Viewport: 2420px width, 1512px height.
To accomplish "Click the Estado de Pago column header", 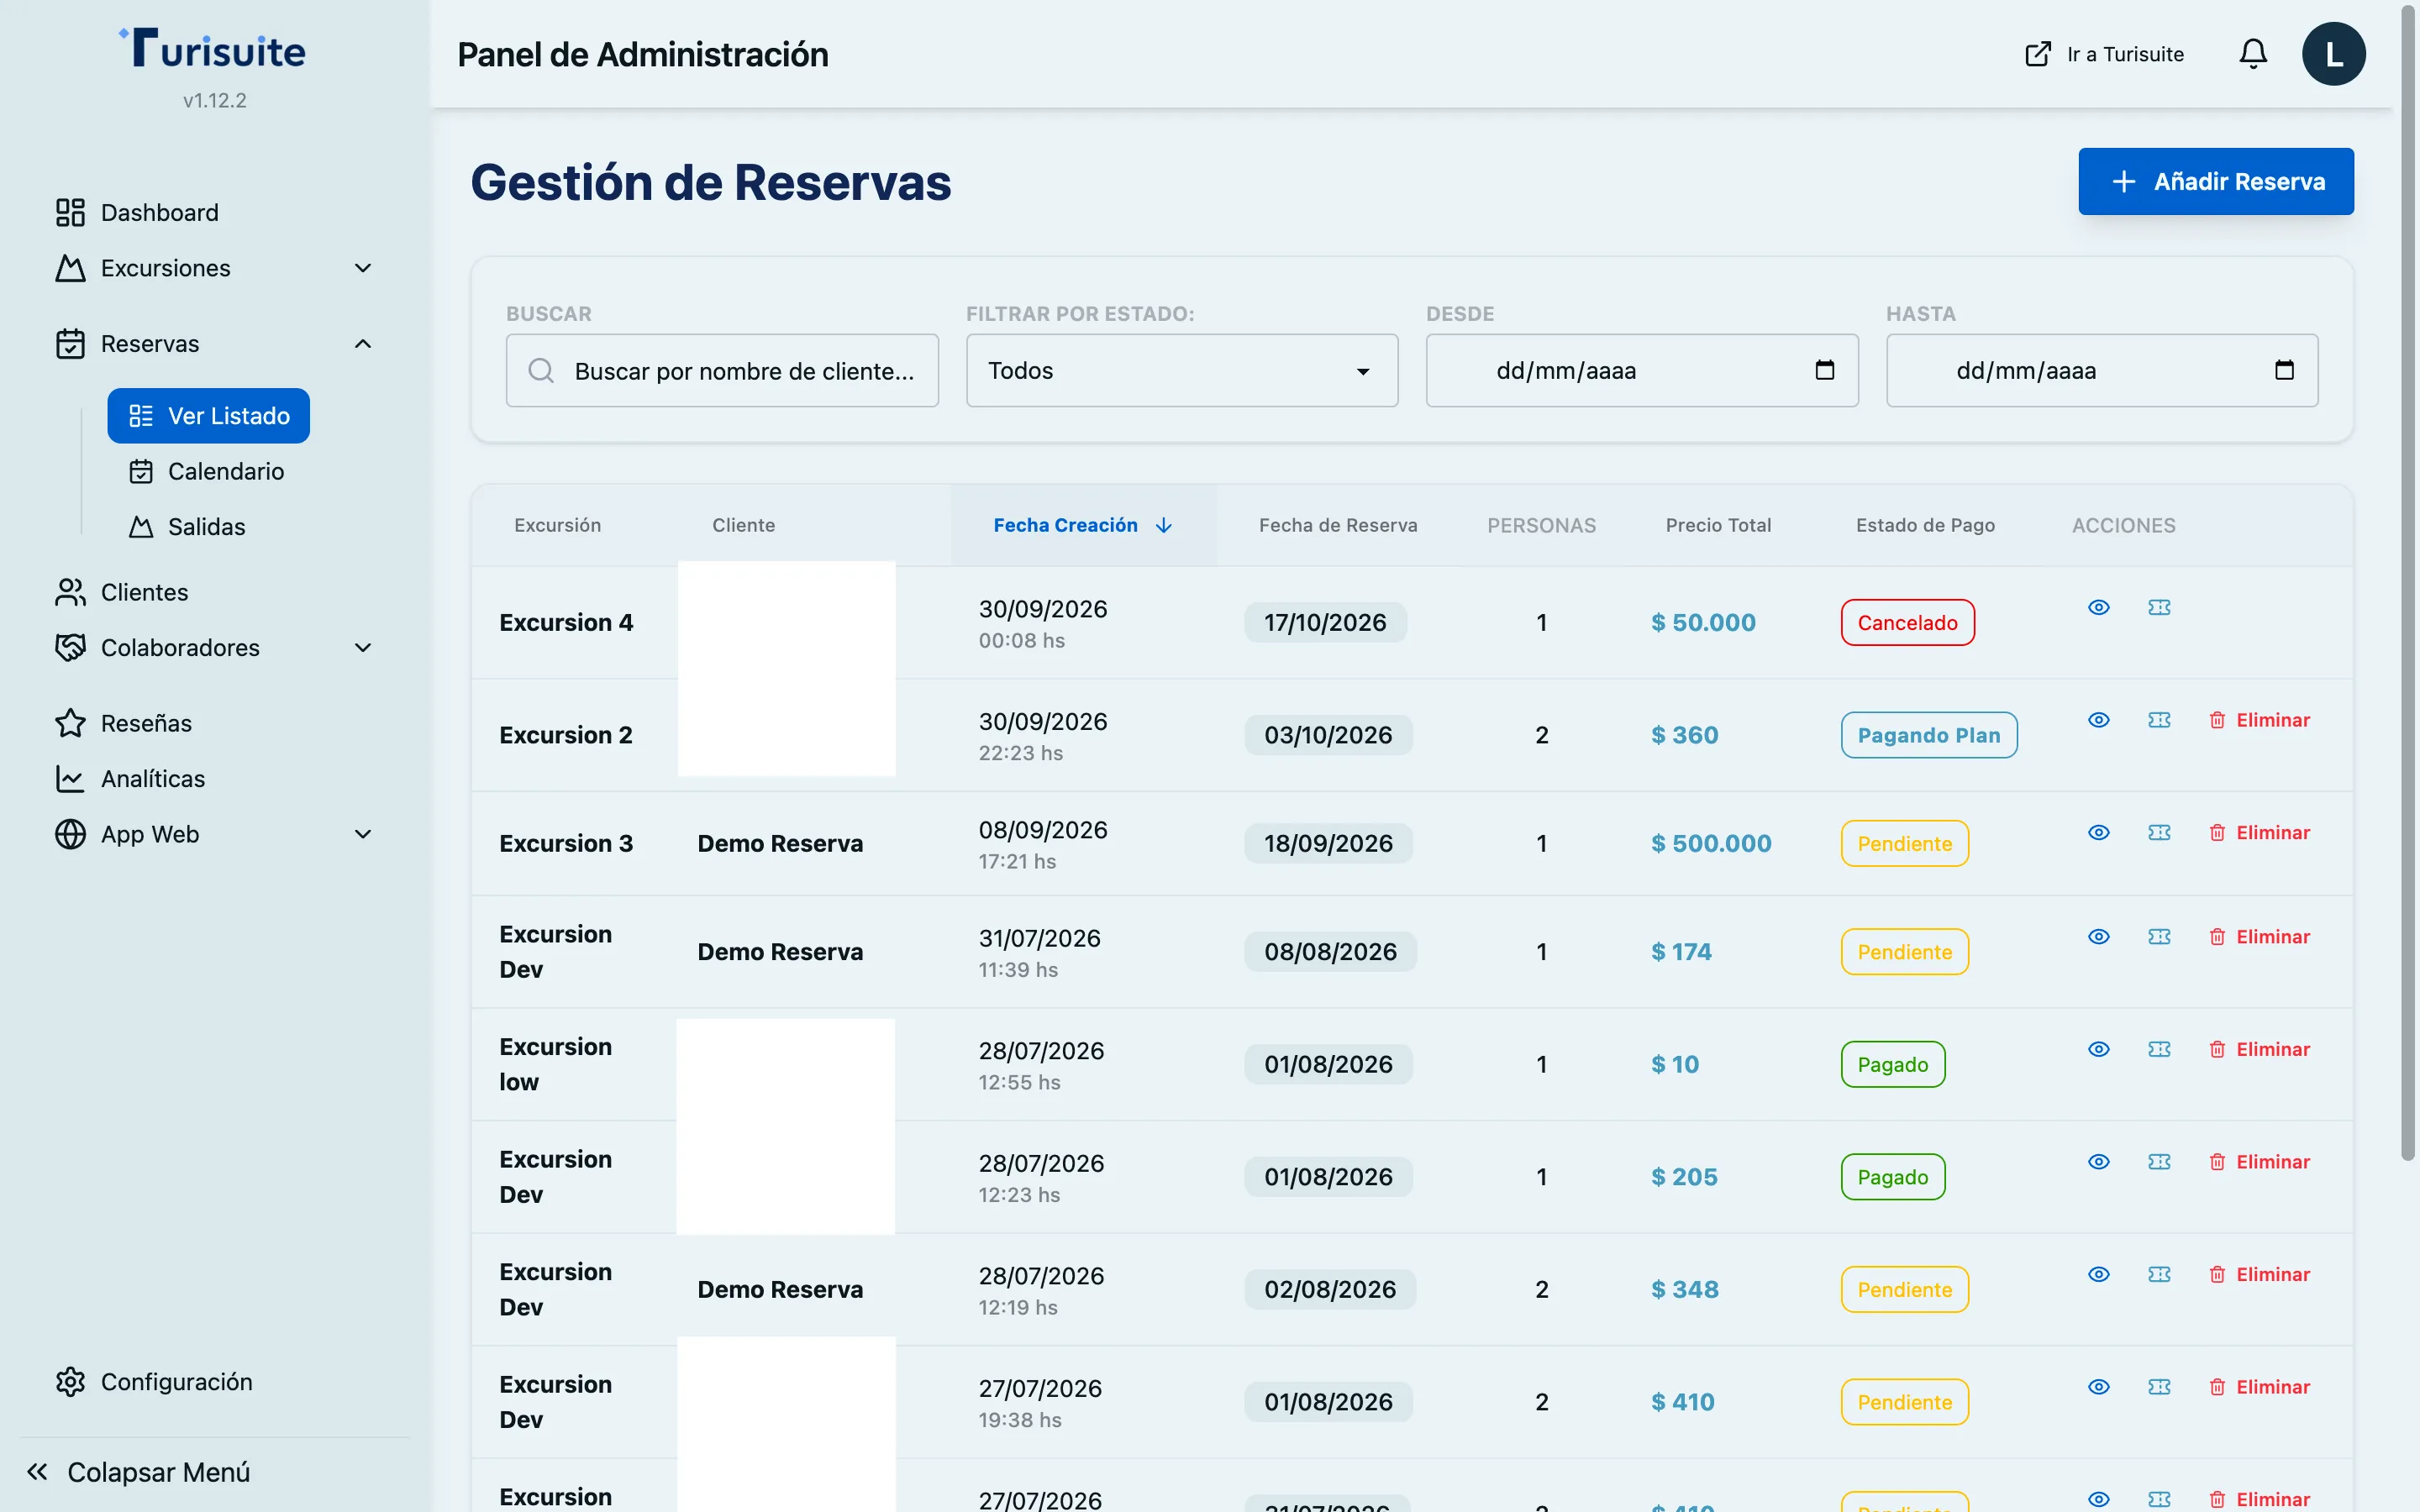I will click(1925, 525).
